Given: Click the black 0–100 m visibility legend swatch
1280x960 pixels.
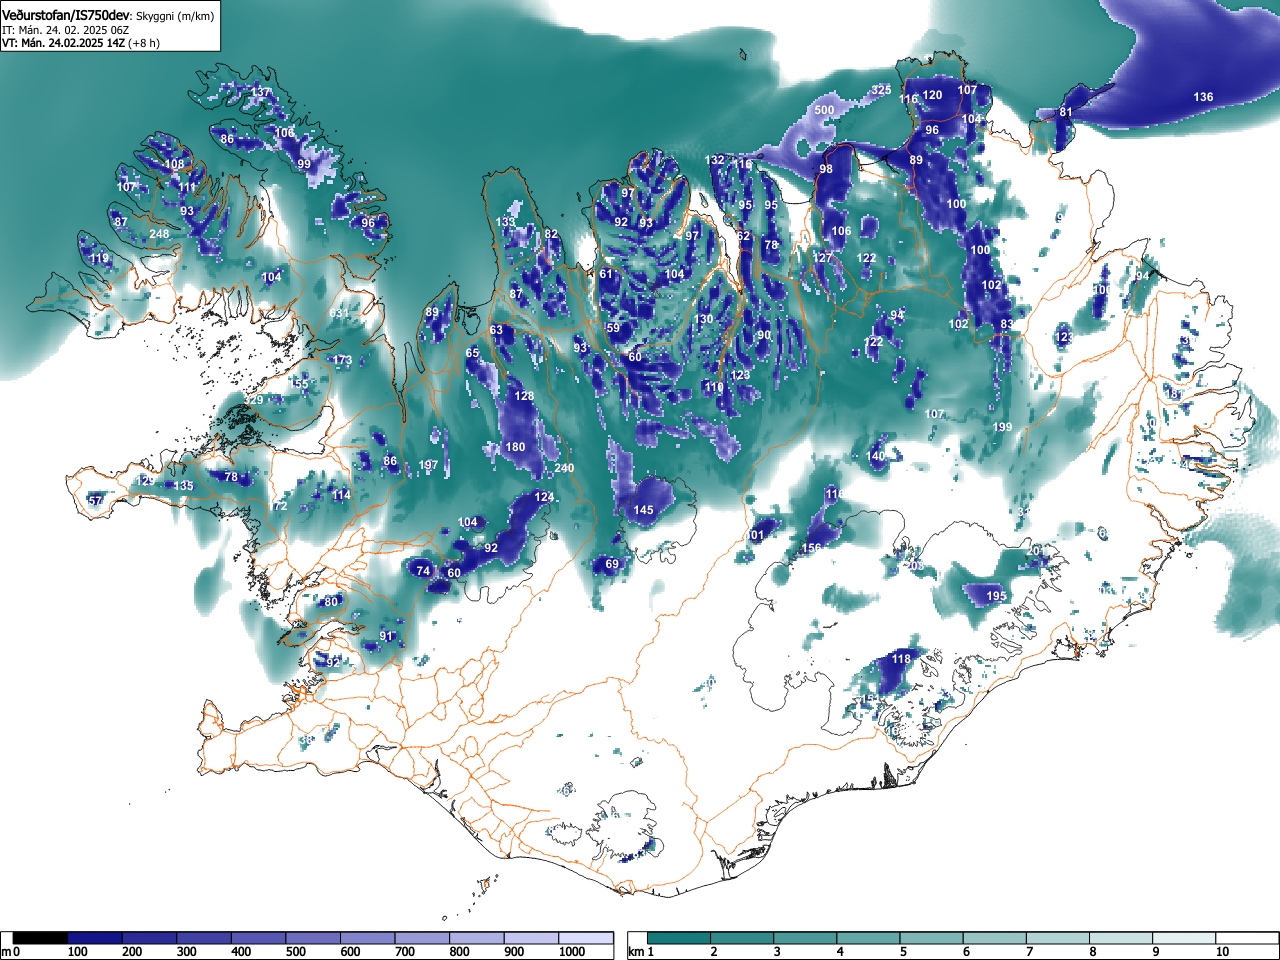Looking at the screenshot, I should pyautogui.click(x=41, y=938).
